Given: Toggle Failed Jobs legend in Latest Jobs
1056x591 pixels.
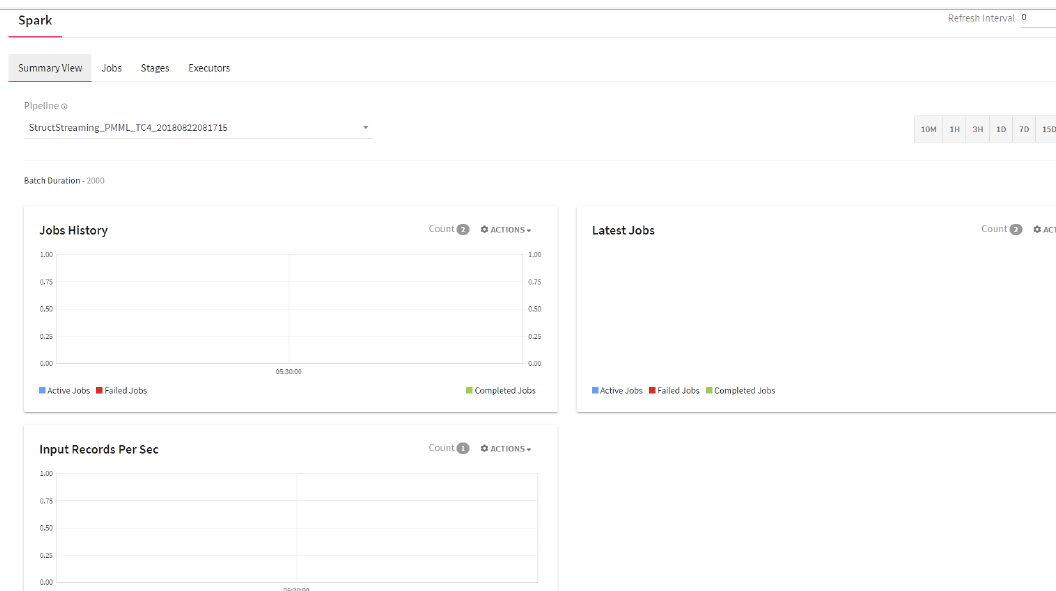Looking at the screenshot, I should click(x=674, y=390).
